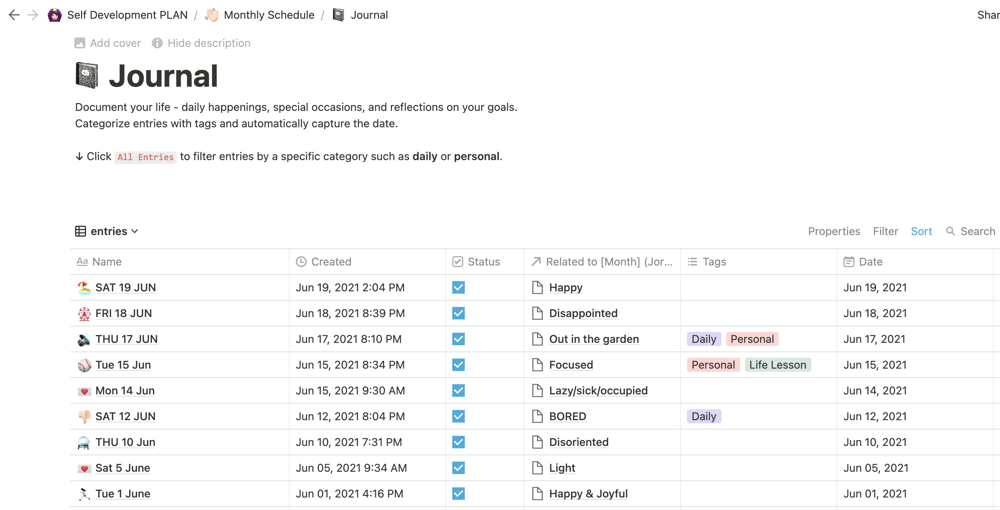Uncheck Status for Sat 5 June
The height and width of the screenshot is (510, 1000).
459,468
